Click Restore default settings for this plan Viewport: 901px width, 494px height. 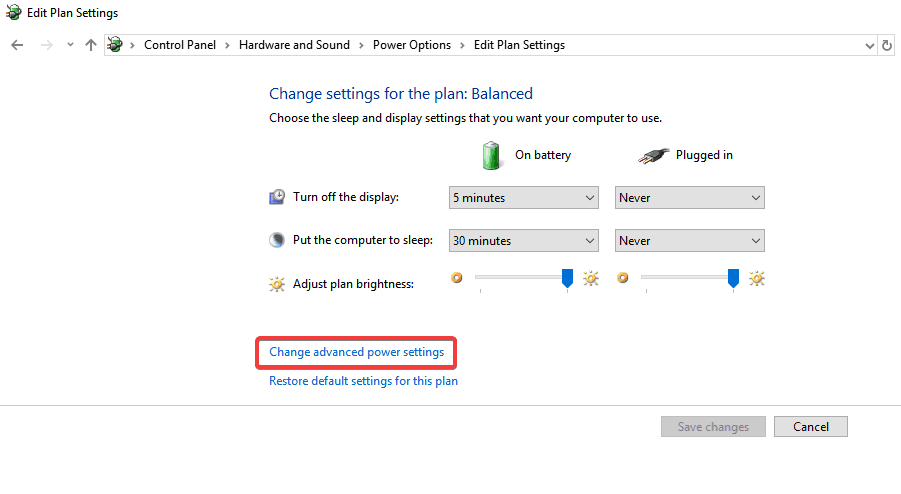(x=363, y=381)
